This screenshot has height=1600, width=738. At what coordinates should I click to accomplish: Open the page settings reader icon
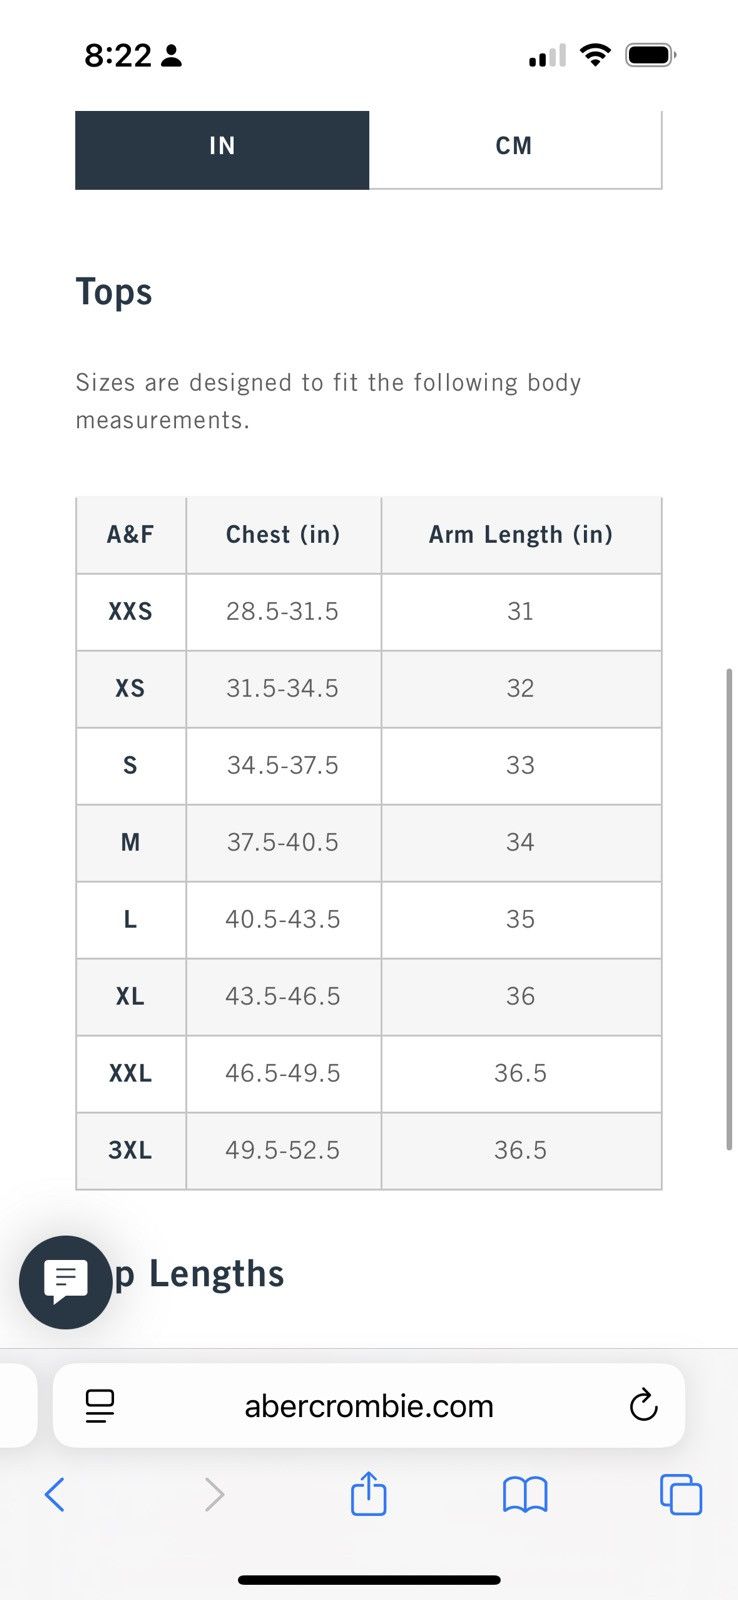[x=100, y=1406]
